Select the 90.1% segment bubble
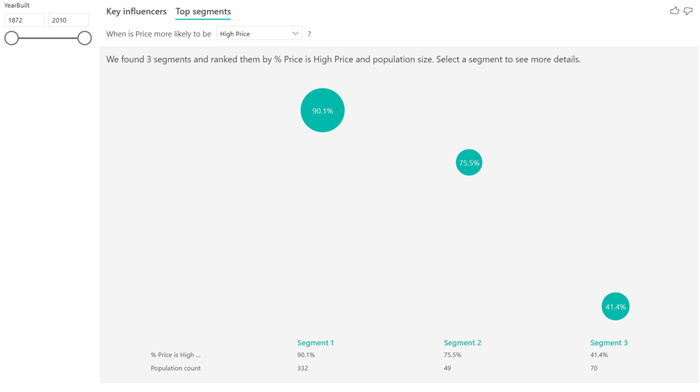The image size is (700, 392). [x=322, y=110]
